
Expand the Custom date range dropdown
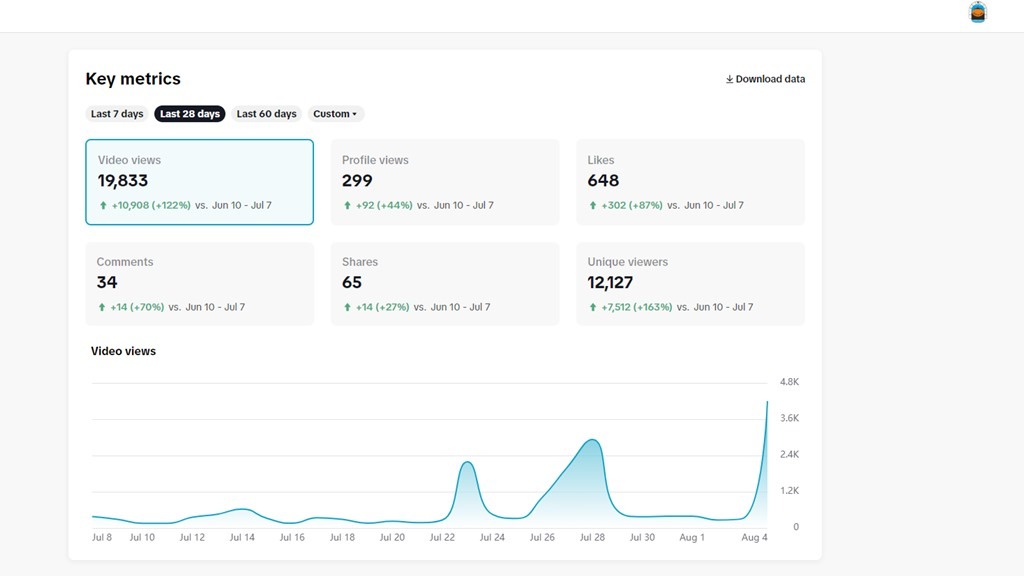335,114
